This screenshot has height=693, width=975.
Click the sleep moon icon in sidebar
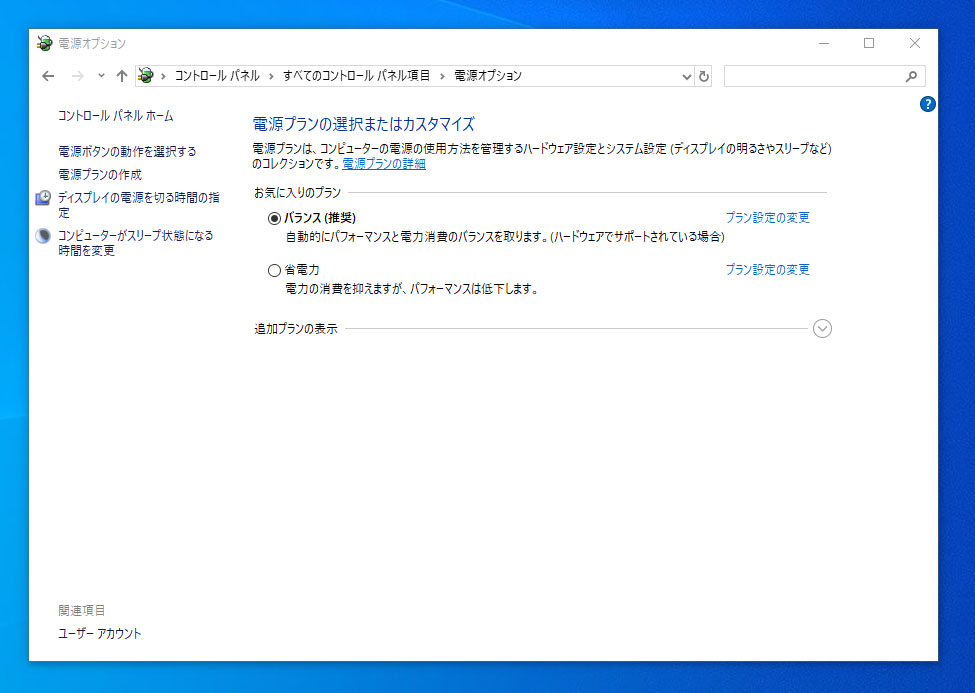pyautogui.click(x=43, y=236)
